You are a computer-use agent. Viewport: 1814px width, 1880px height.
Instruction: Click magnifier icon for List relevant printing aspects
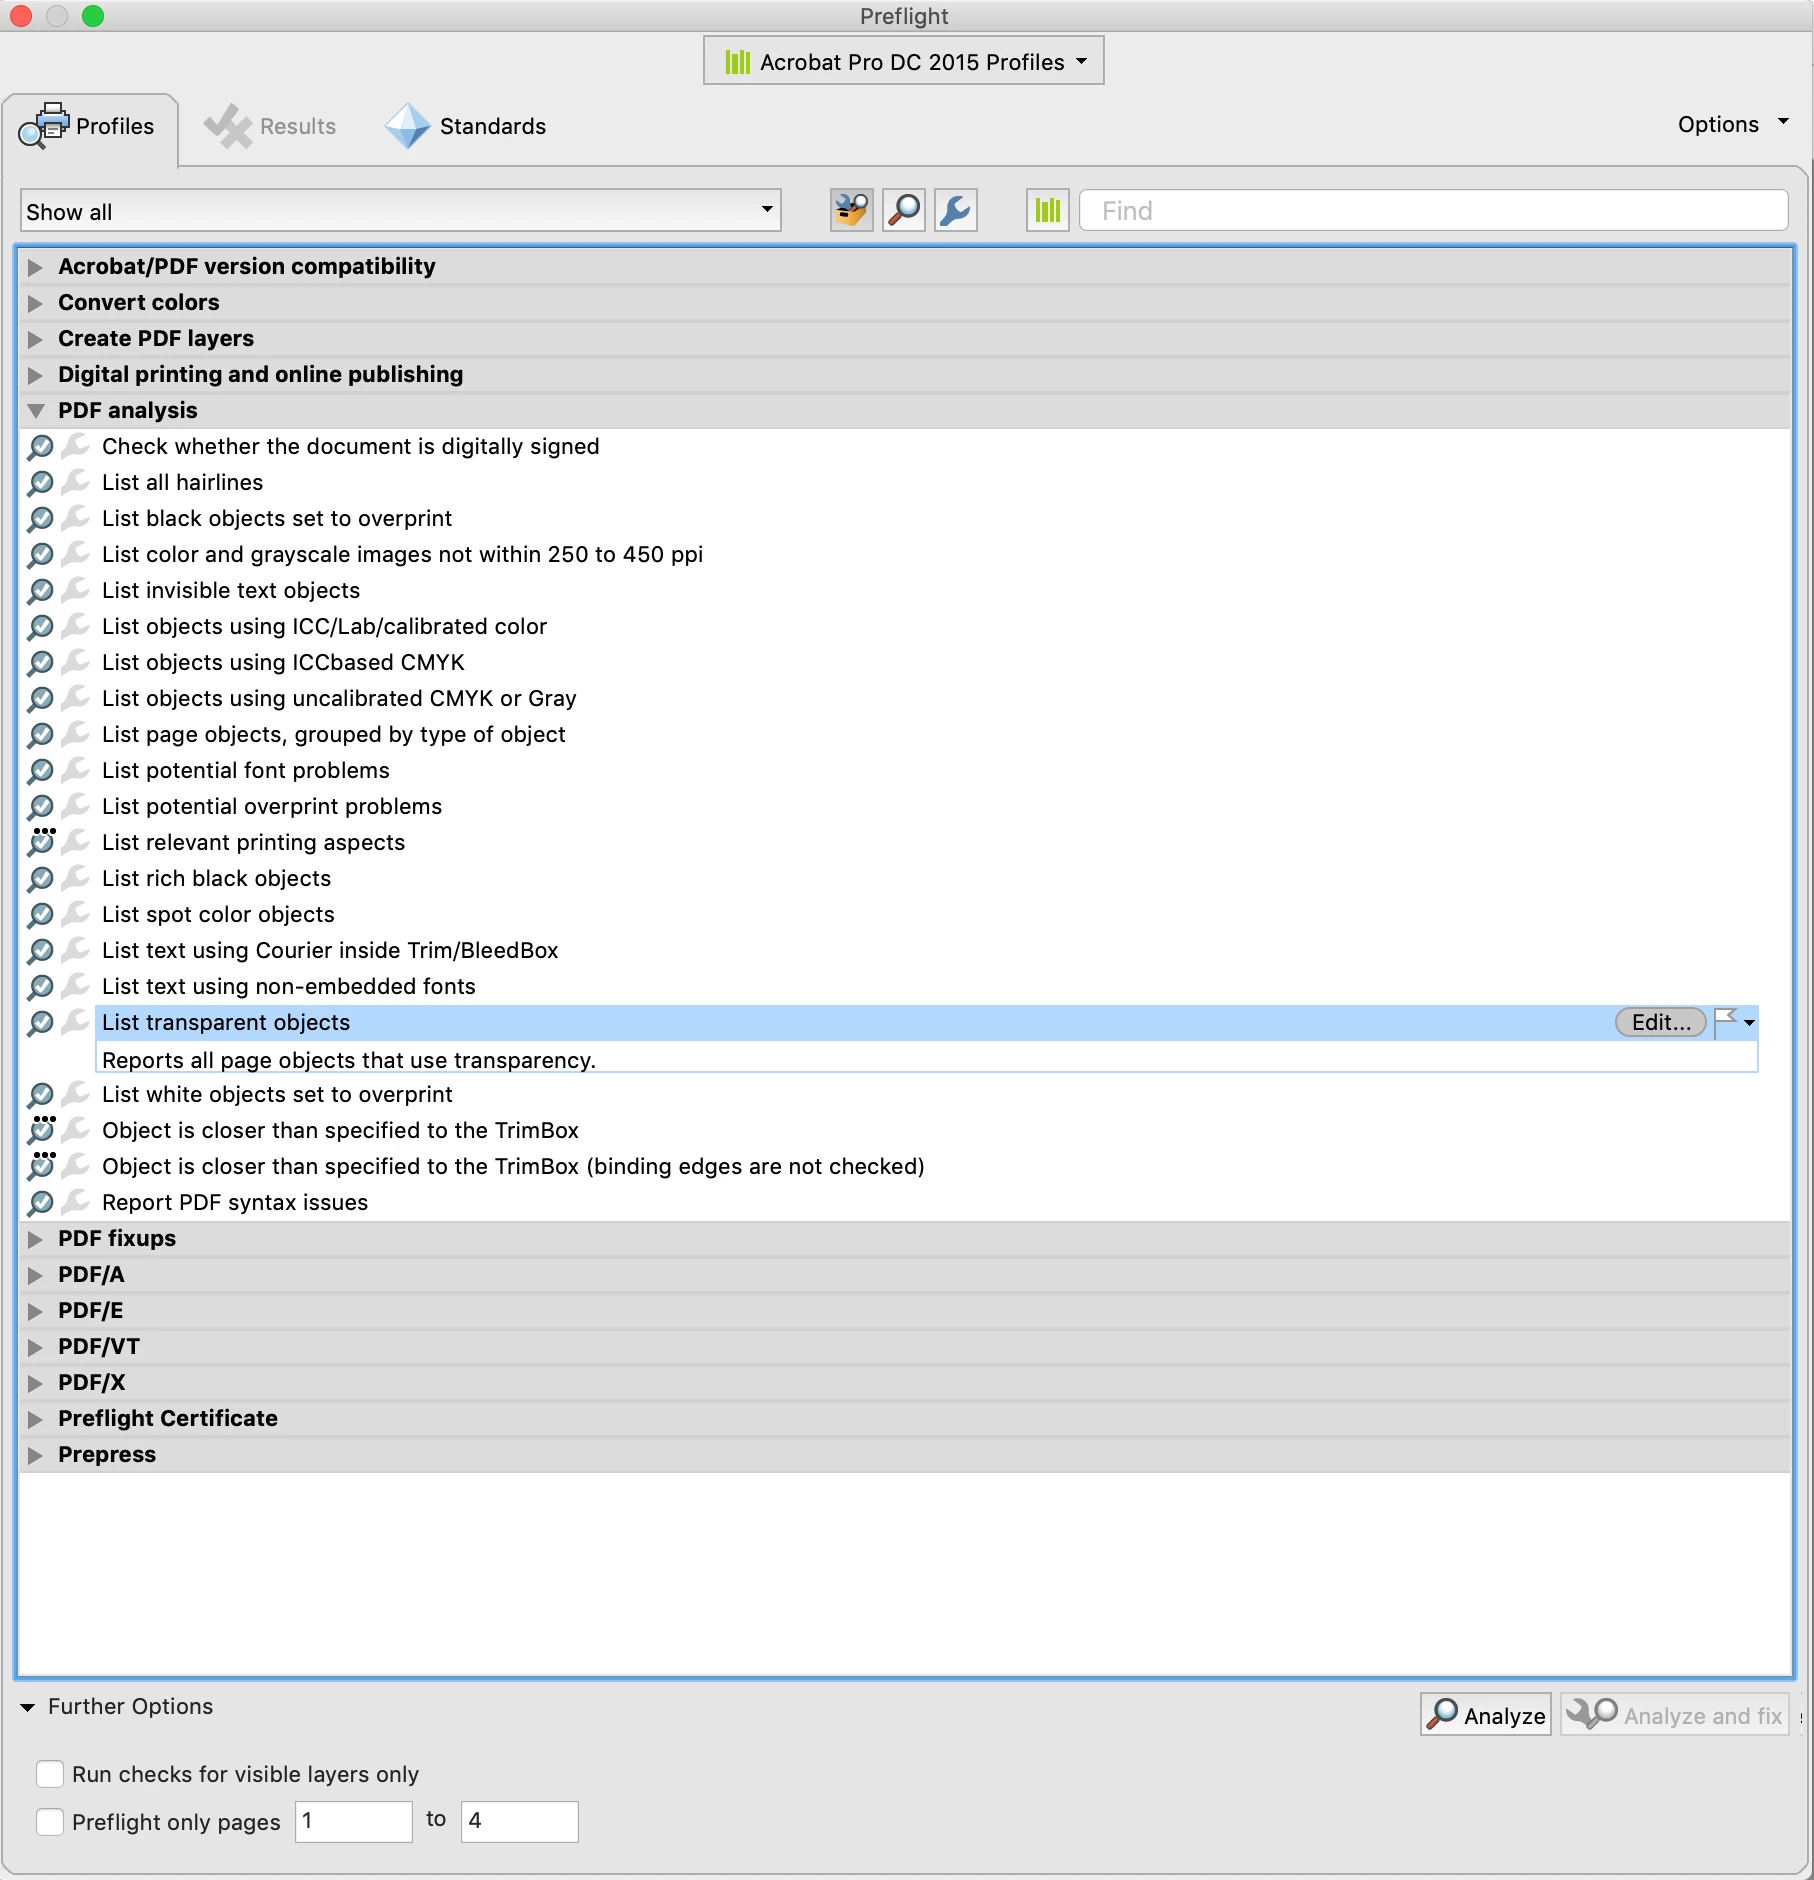click(x=41, y=841)
